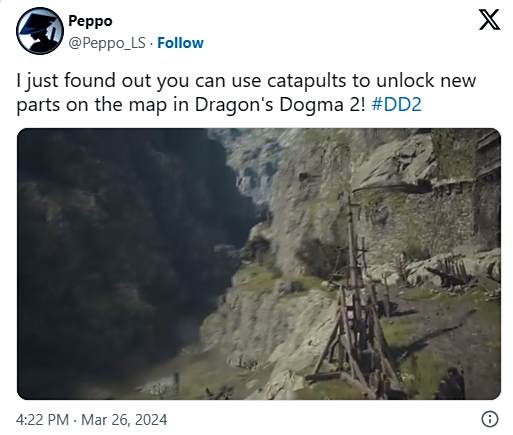Click the tweet info circle icon
Image resolution: width=513 pixels, height=435 pixels.
(x=490, y=419)
